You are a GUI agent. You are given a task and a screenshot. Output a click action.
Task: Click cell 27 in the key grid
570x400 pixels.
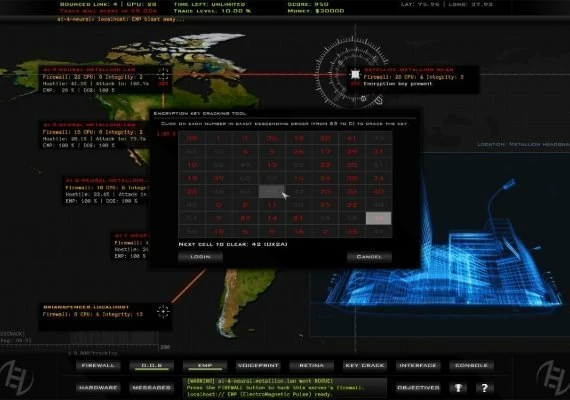245,218
